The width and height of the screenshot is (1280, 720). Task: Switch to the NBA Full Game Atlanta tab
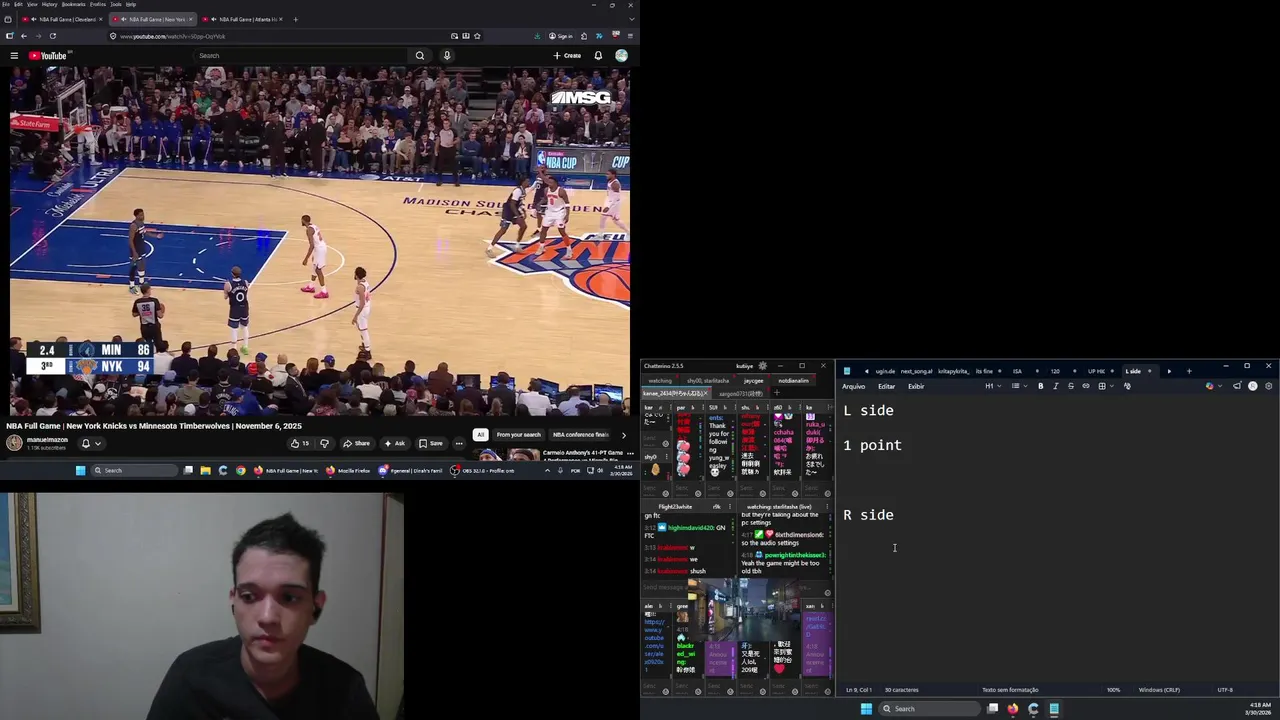pos(243,19)
